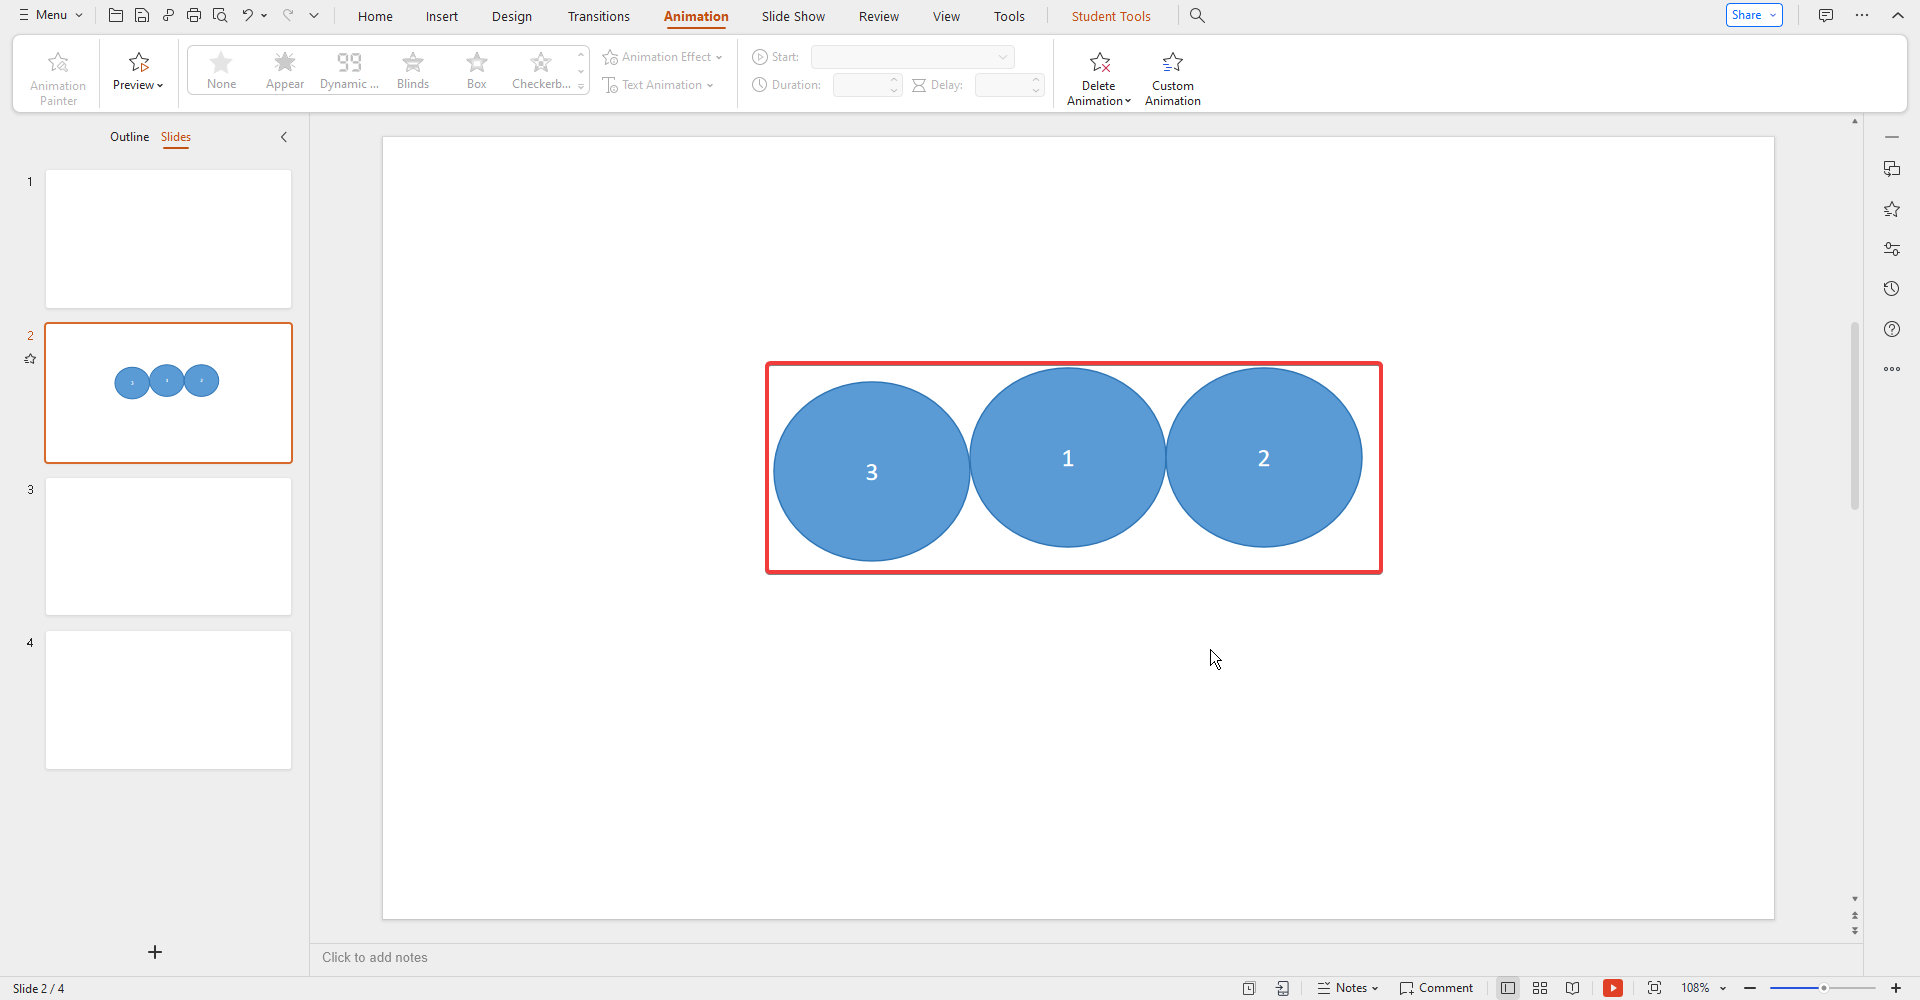Toggle normal view layout
Screen dimensions: 1920x1000
pyautogui.click(x=1508, y=988)
